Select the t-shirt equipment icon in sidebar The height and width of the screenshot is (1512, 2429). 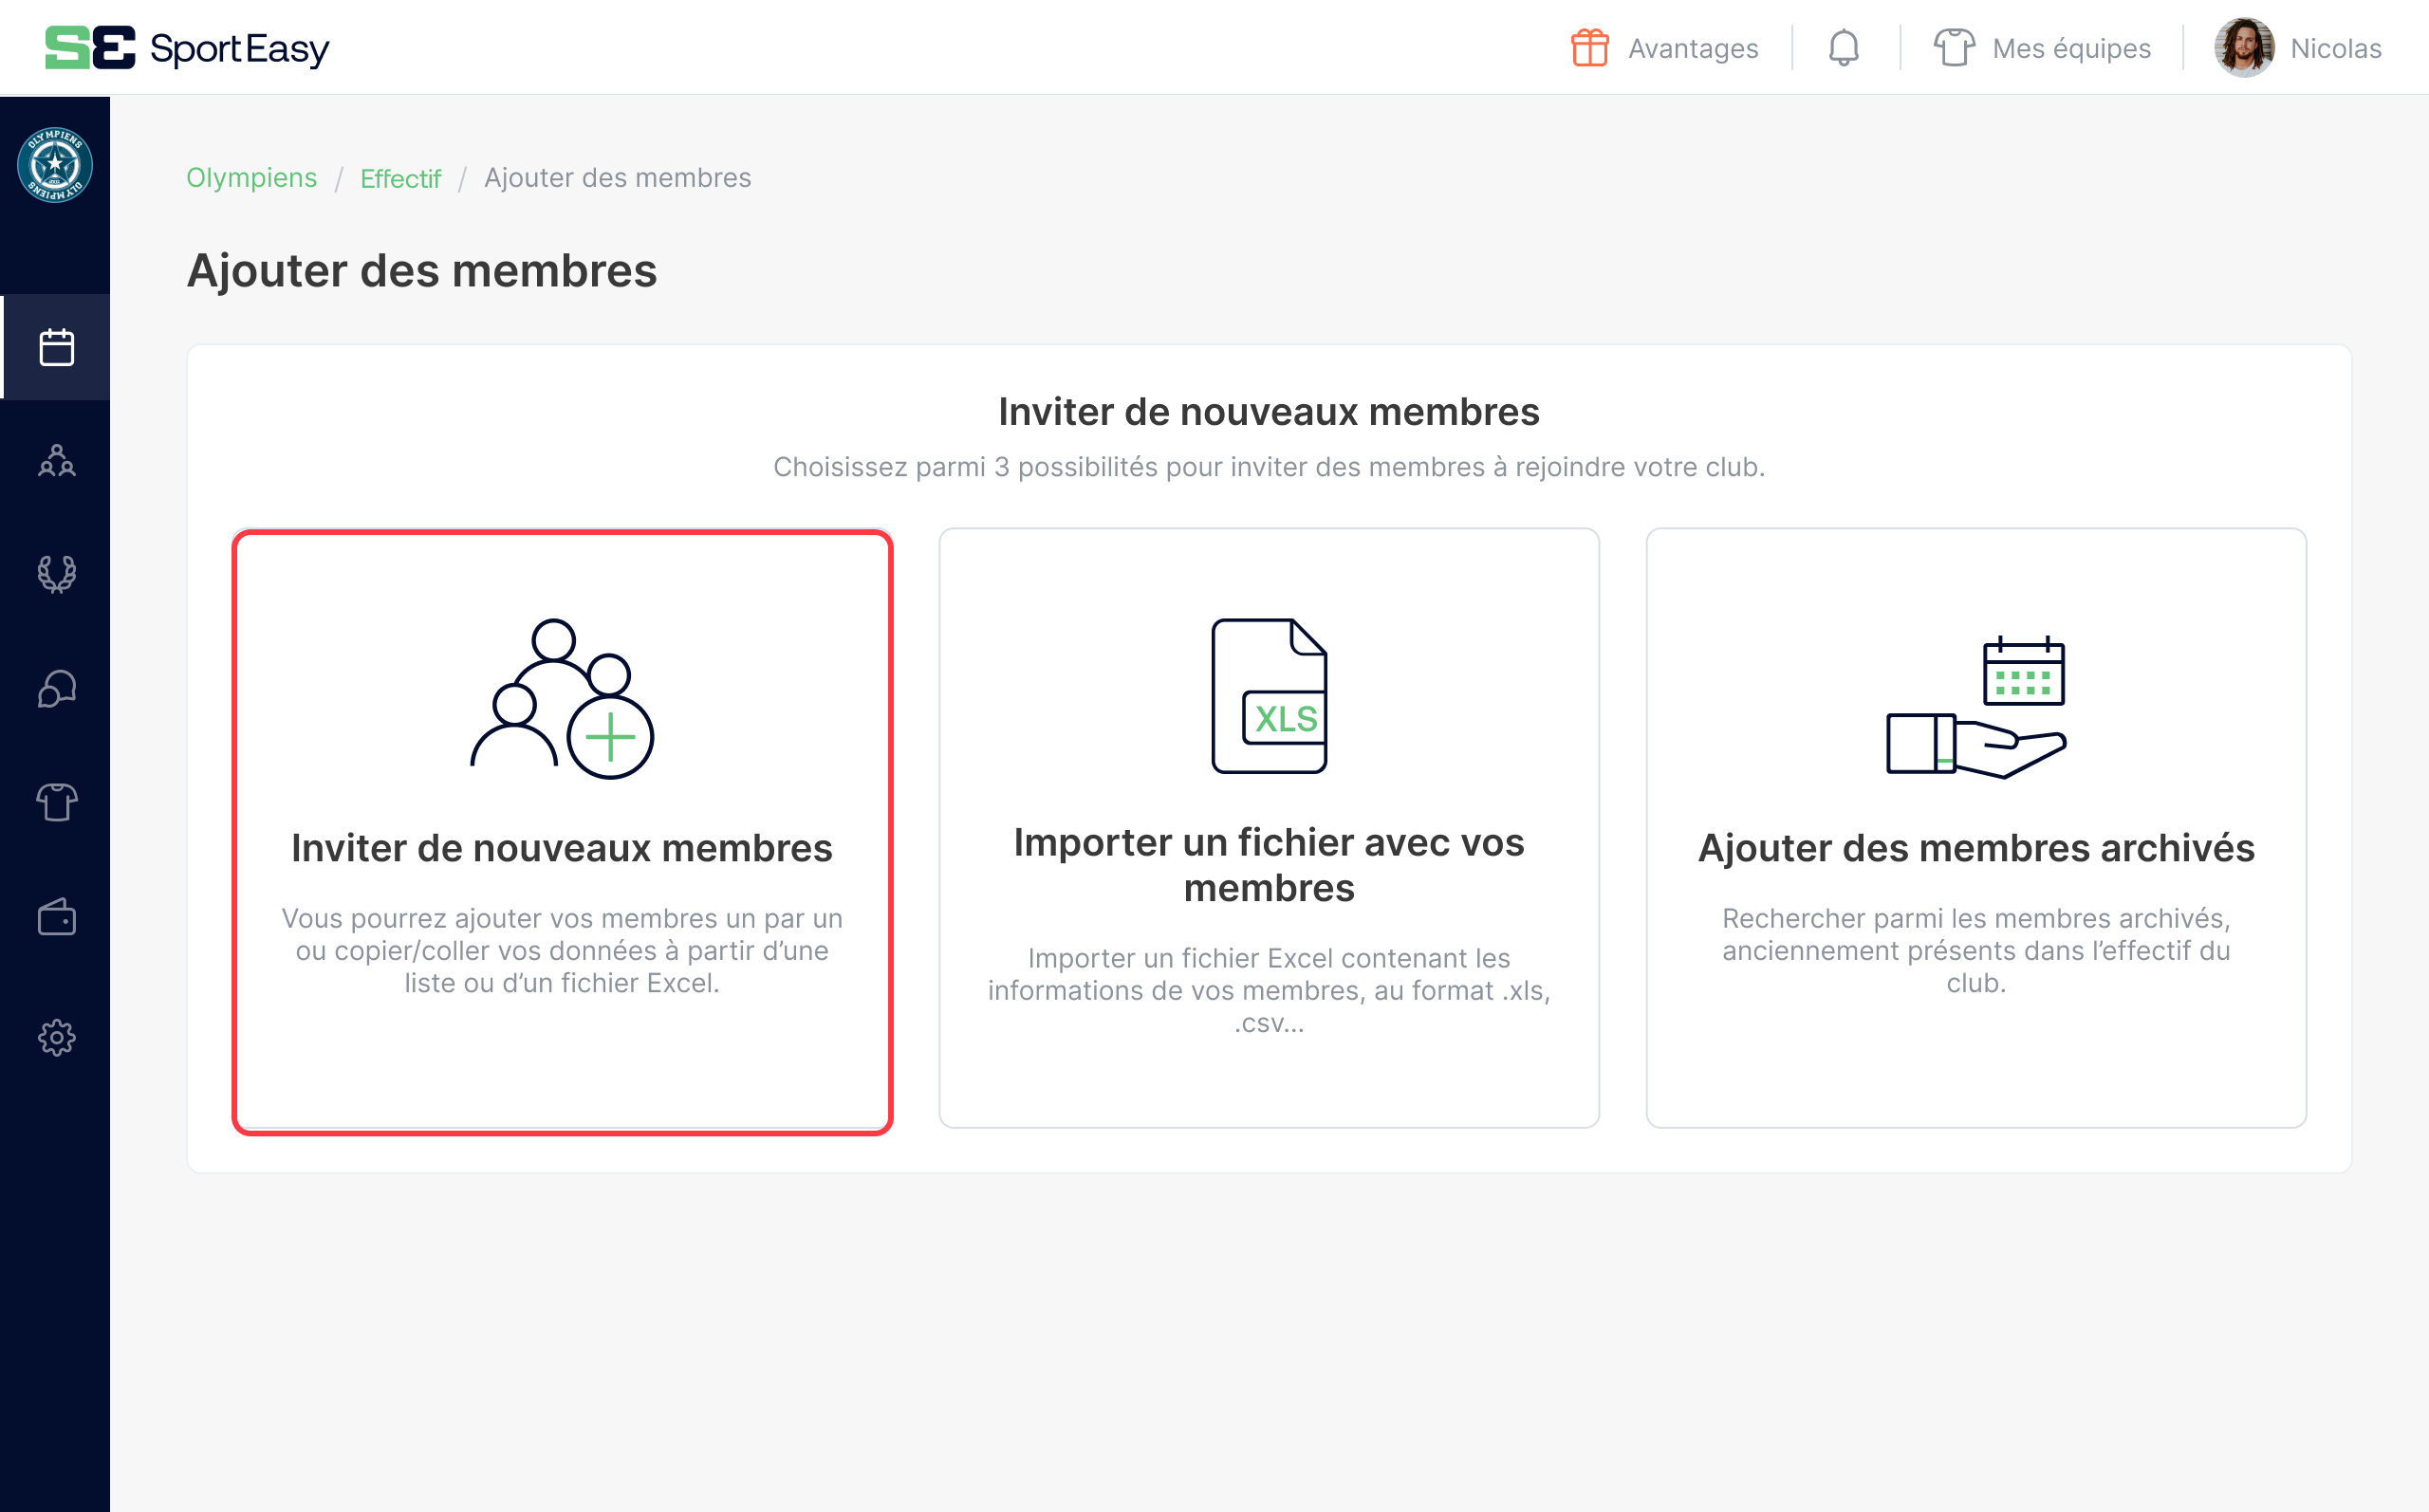point(55,803)
